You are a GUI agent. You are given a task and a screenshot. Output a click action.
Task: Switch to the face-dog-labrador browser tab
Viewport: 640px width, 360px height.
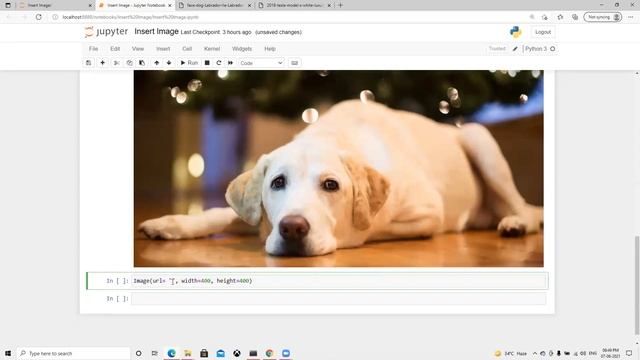[214, 5]
